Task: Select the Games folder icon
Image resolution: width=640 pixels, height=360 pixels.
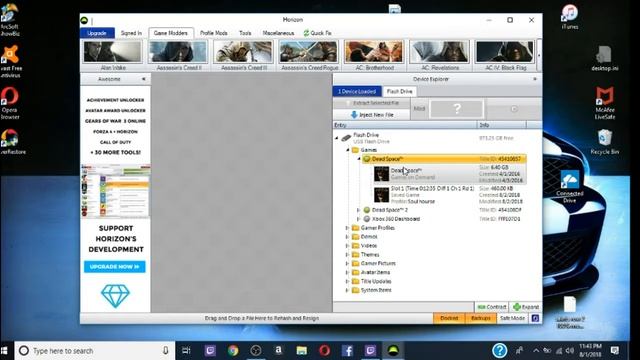Action: click(356, 150)
